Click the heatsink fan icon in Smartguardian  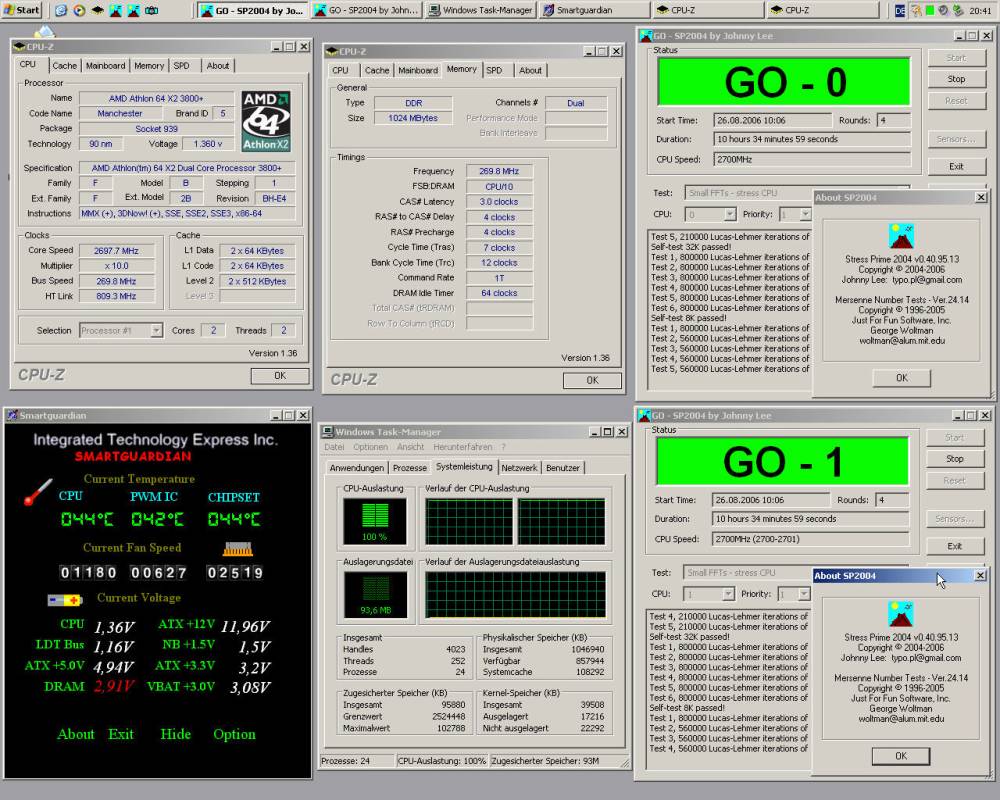click(x=237, y=548)
